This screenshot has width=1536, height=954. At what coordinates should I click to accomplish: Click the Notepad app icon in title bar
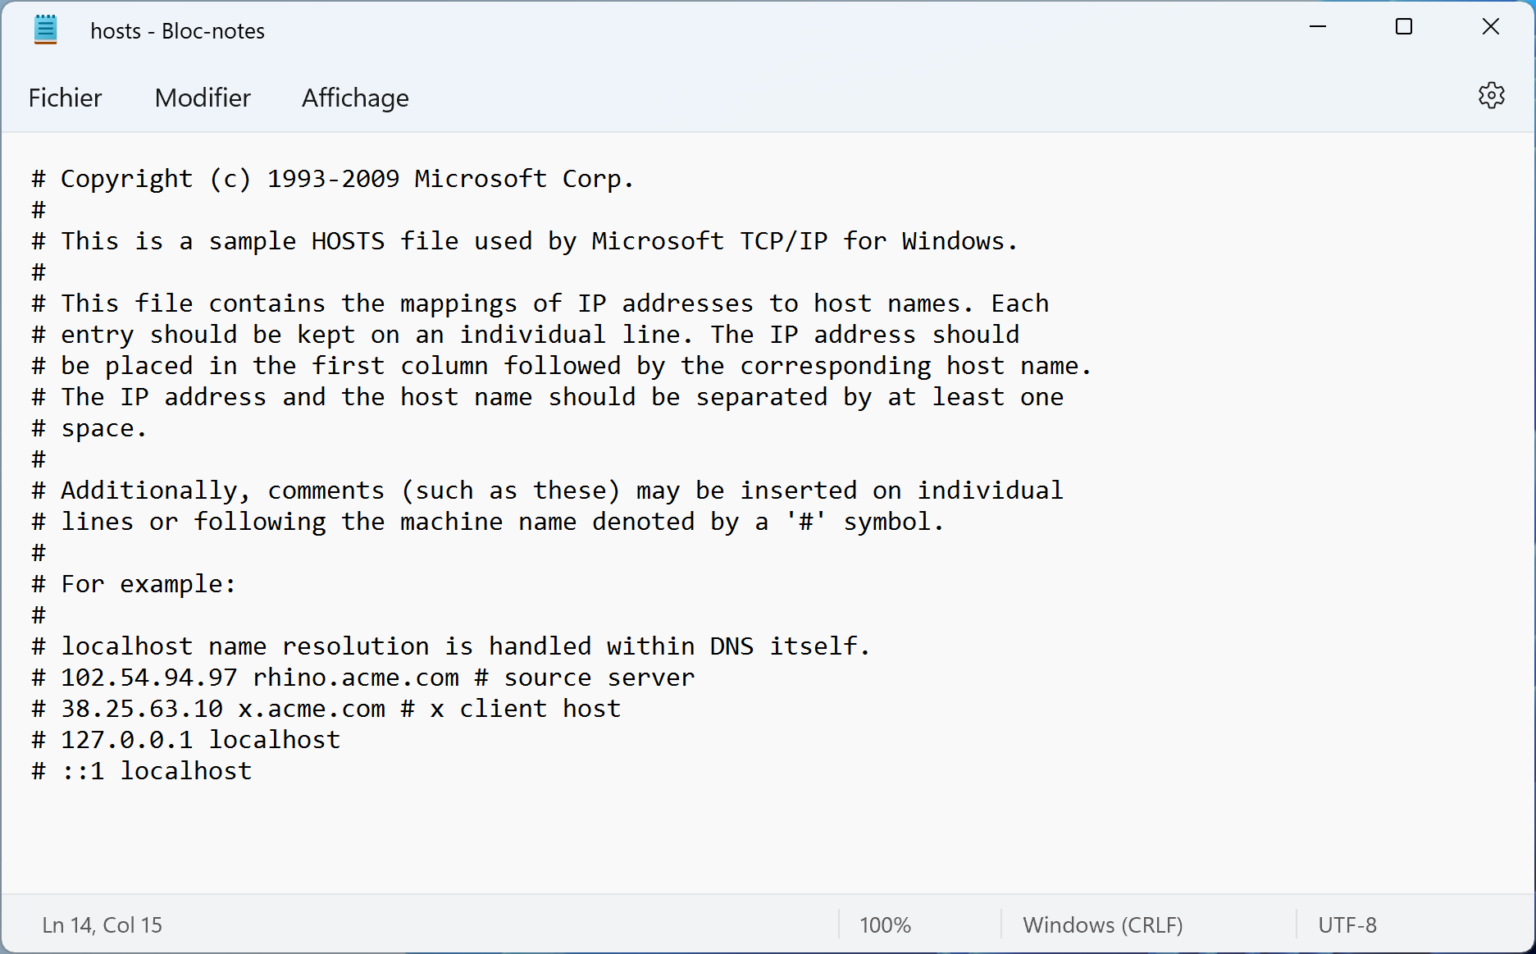45,29
